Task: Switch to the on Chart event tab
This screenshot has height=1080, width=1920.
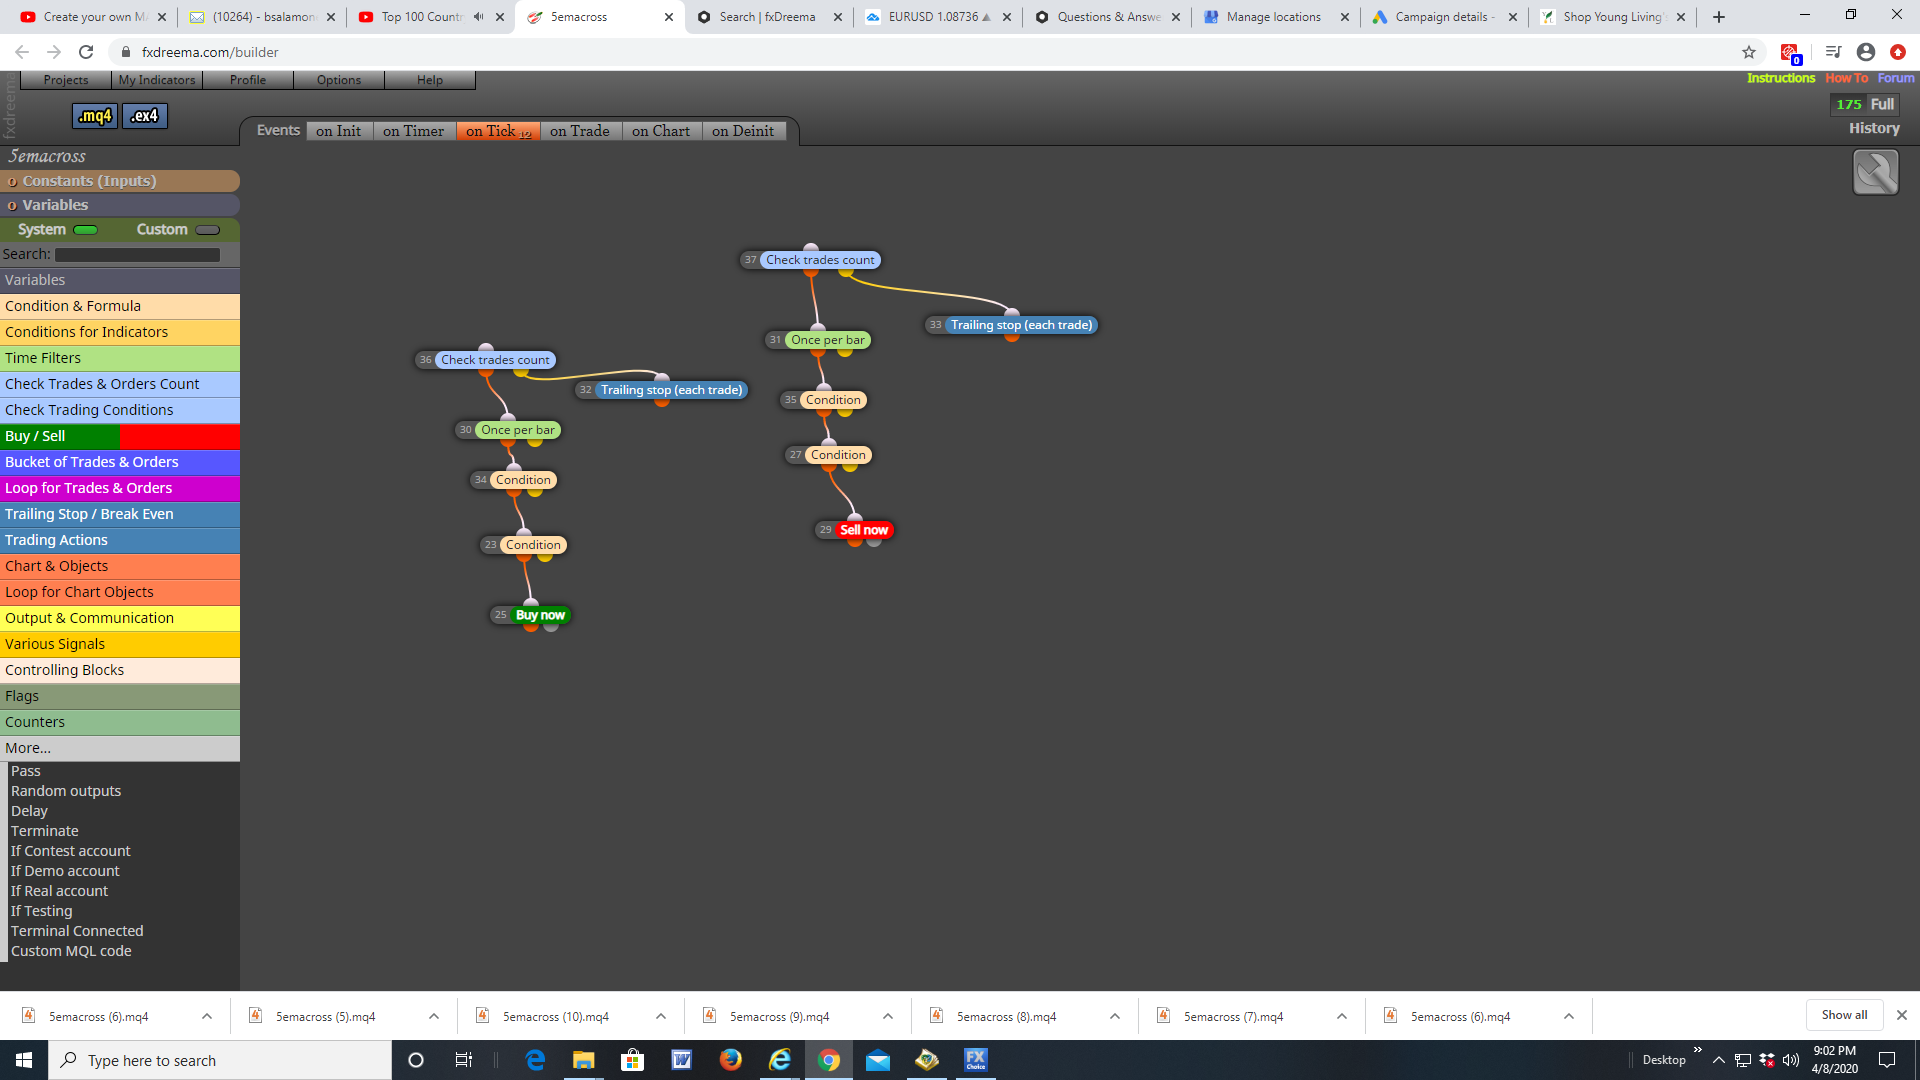Action: 661,131
